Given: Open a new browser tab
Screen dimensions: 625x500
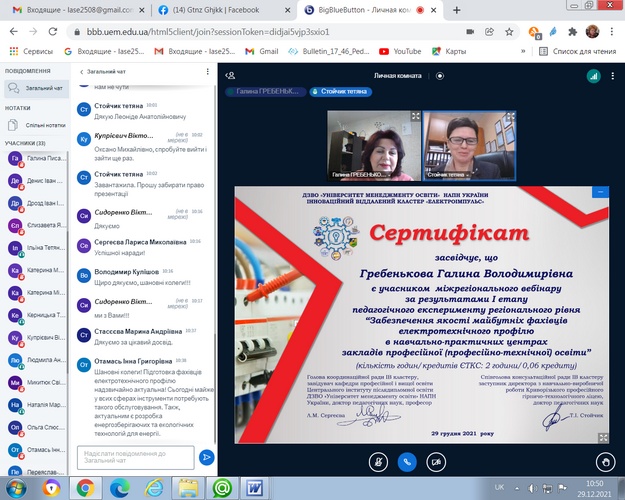Looking at the screenshot, I should coord(457,10).
